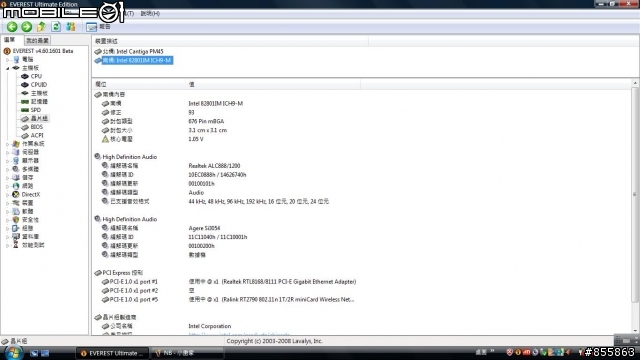
Task: Select CPUID in the tree
Action: [39, 85]
